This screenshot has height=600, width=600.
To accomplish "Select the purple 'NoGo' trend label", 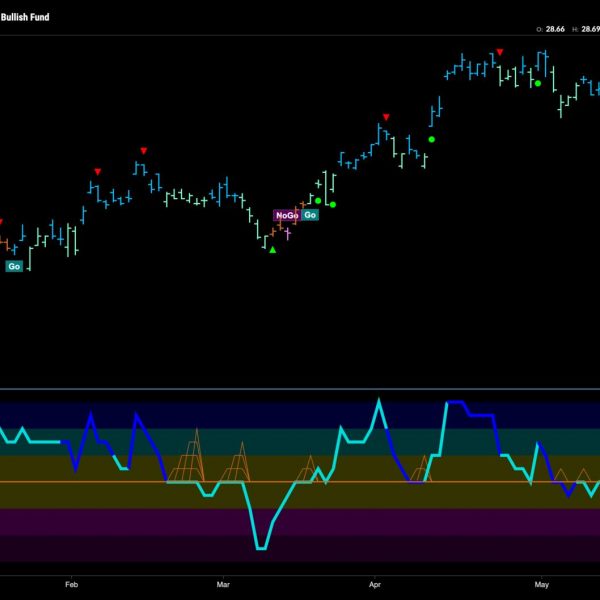I will point(286,215).
